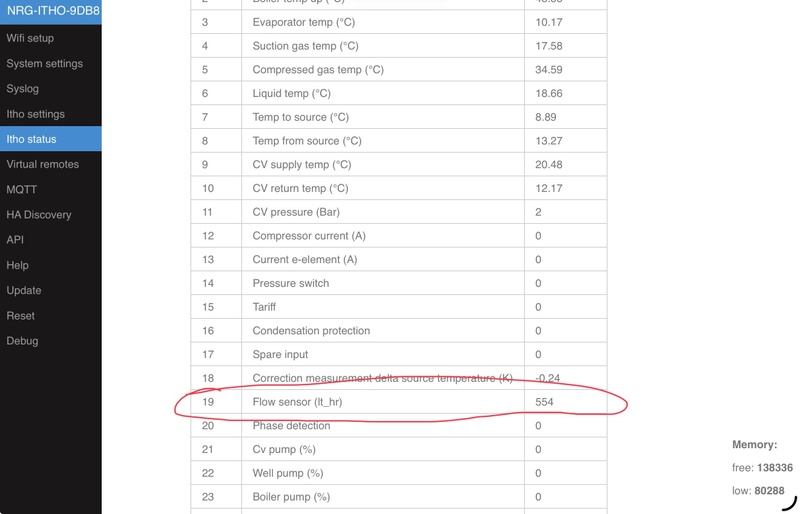Open the API menu entry
800x514 pixels.
15,240
